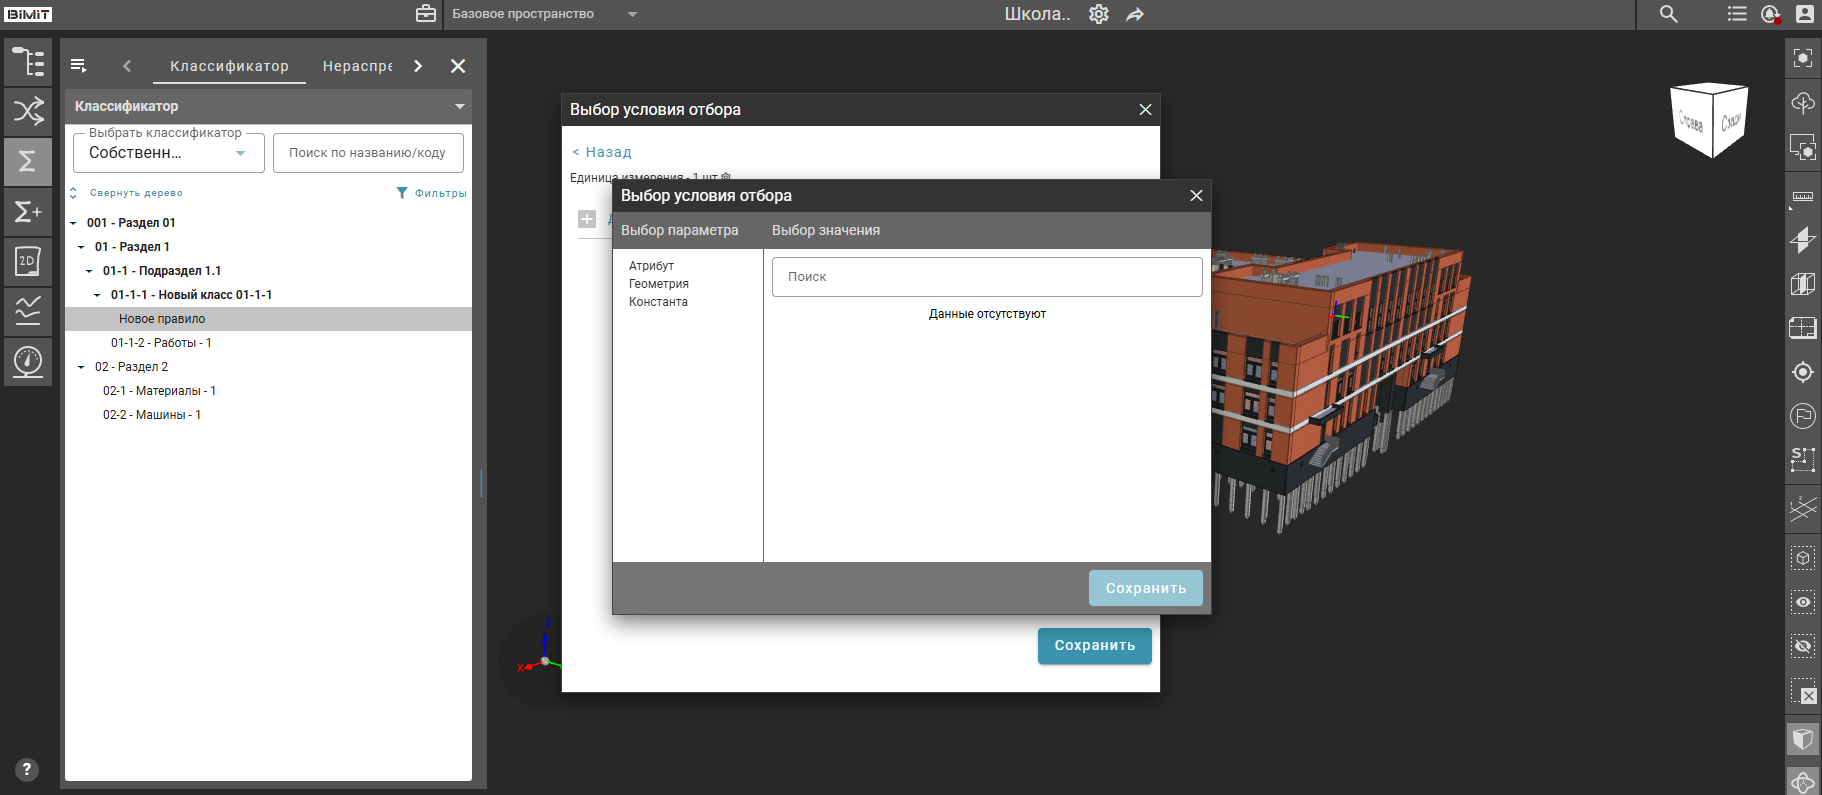Select the ruler measurement tool
The height and width of the screenshot is (795, 1822).
(1803, 196)
